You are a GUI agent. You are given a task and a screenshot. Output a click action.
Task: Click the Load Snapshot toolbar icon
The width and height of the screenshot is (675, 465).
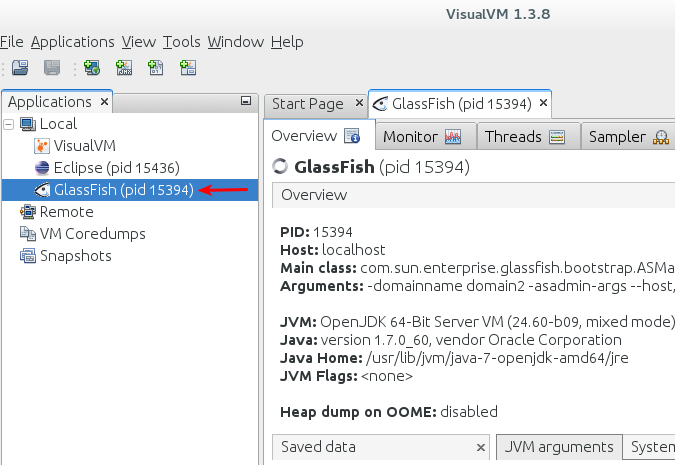coord(20,68)
